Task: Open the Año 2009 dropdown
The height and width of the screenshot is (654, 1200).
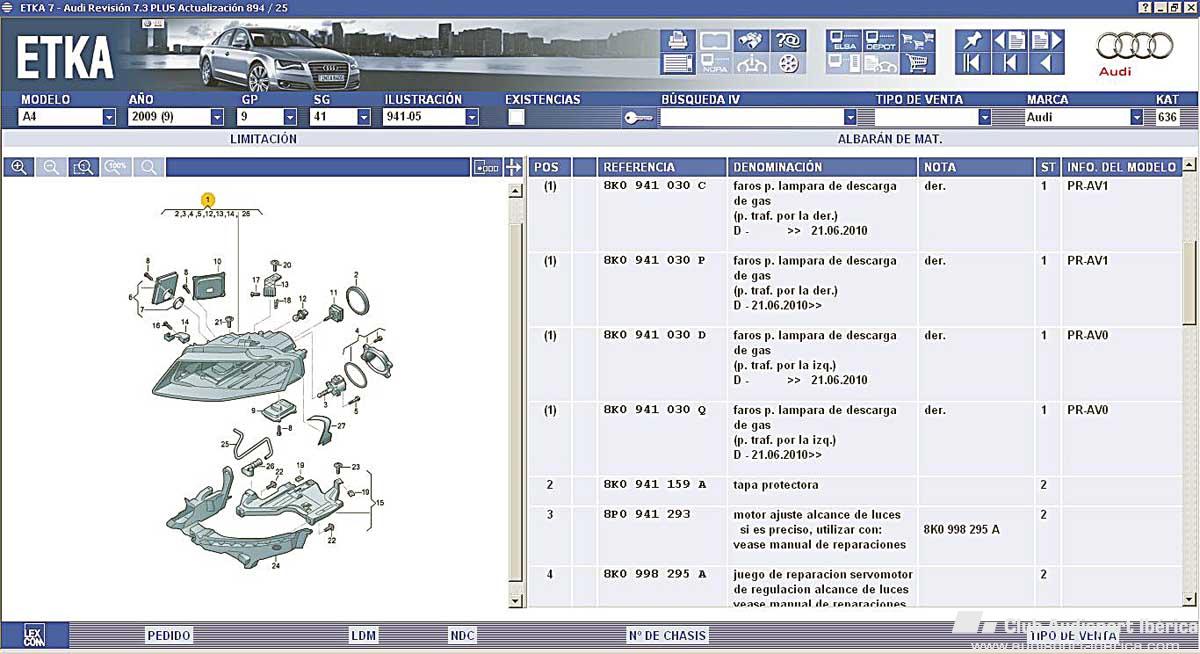Action: point(217,117)
